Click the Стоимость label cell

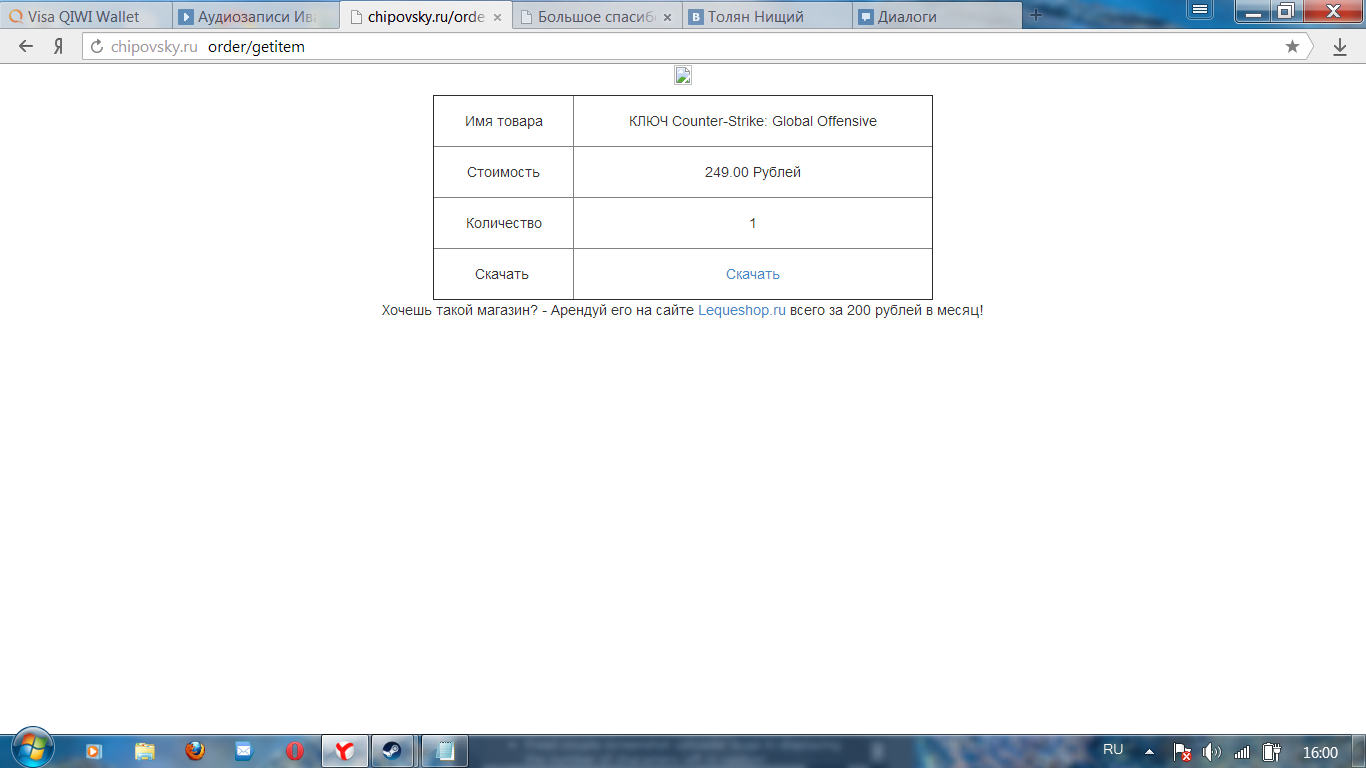click(504, 172)
